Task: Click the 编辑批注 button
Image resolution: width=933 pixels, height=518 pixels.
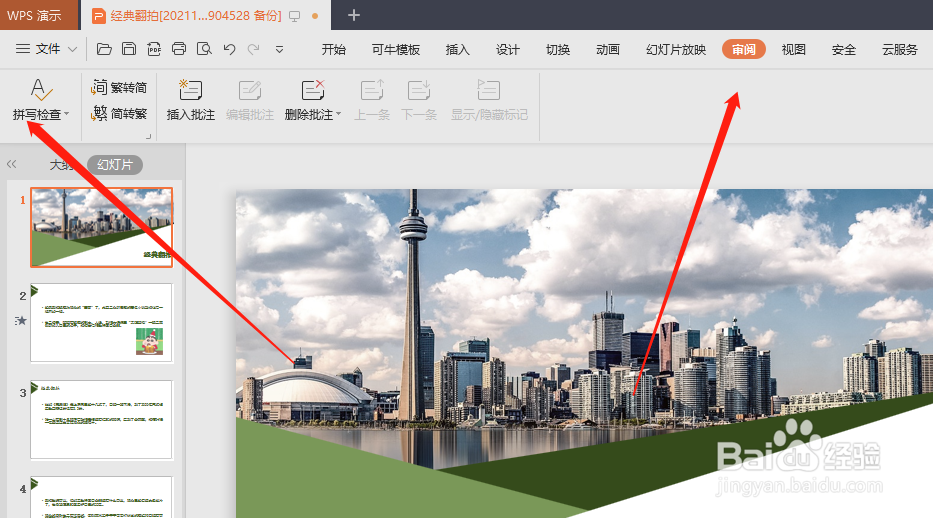Action: tap(250, 100)
